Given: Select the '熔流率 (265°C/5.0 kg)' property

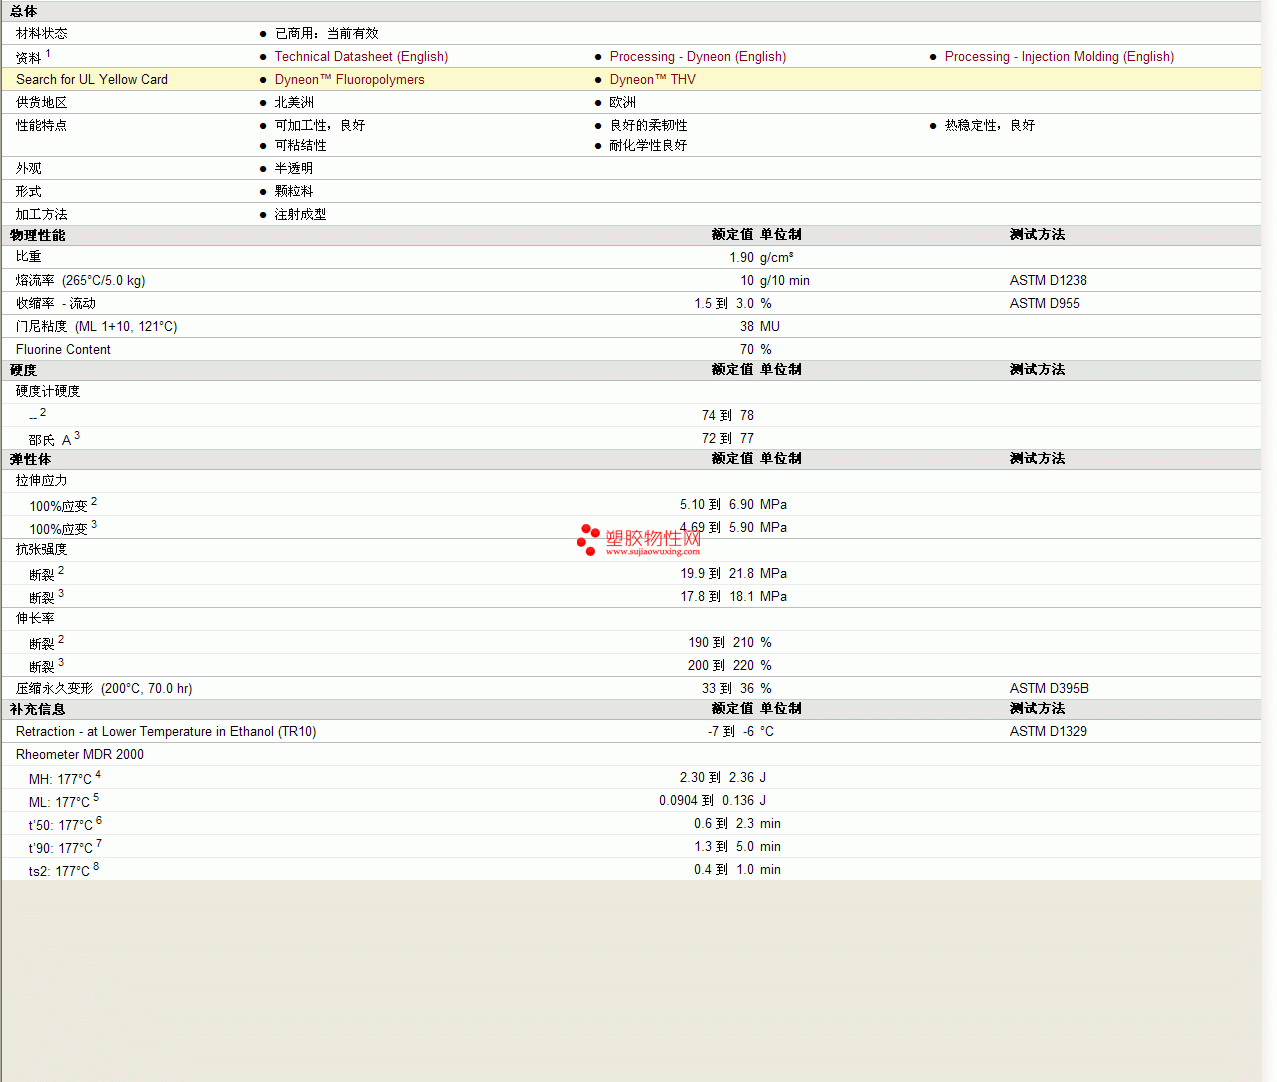Looking at the screenshot, I should [81, 281].
